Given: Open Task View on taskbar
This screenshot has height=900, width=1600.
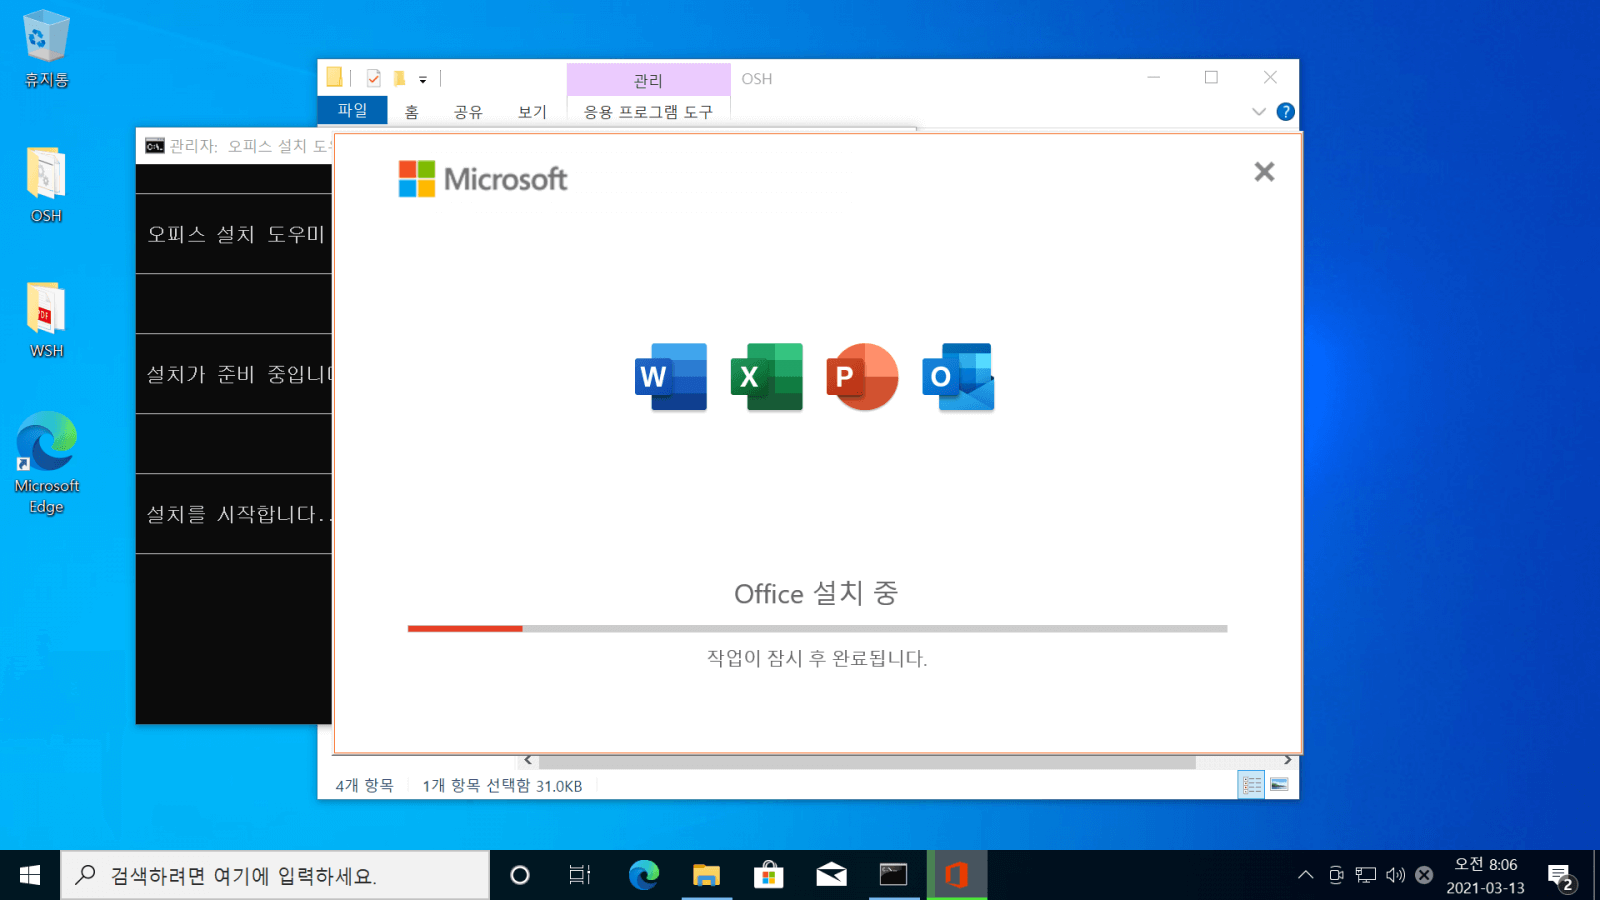Looking at the screenshot, I should [x=580, y=875].
